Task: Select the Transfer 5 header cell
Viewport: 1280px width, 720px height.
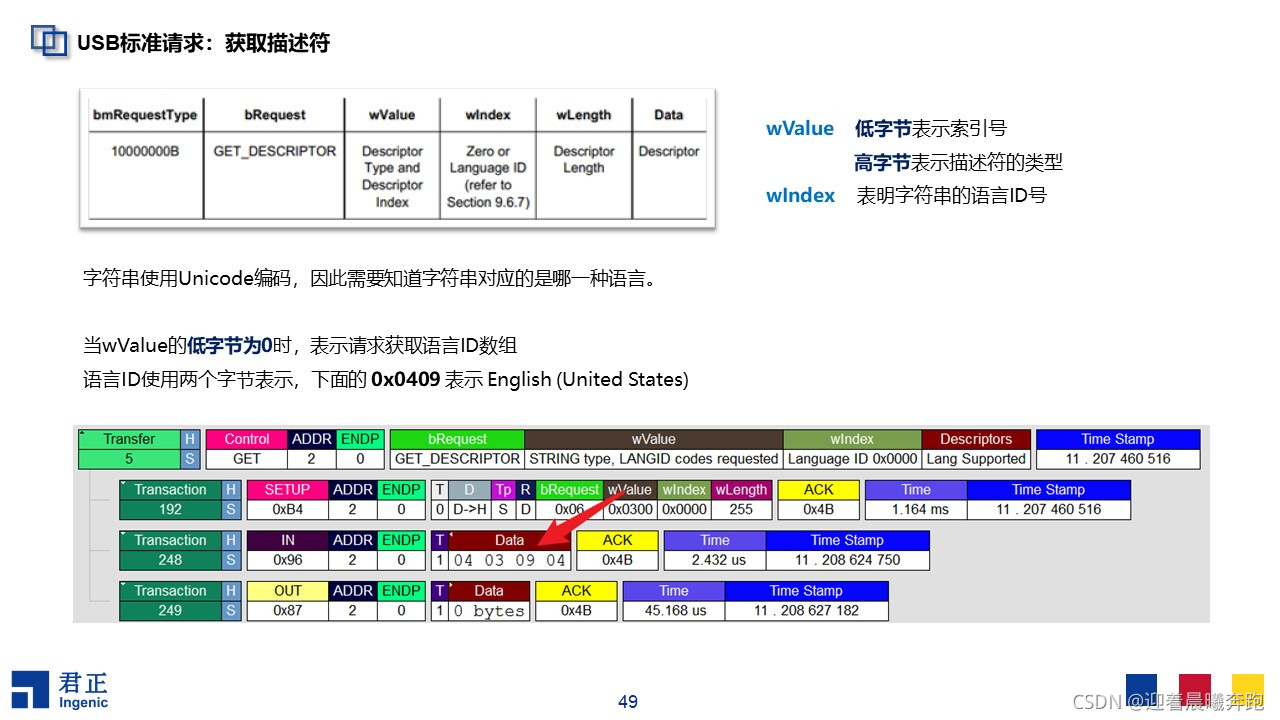Action: 129,439
